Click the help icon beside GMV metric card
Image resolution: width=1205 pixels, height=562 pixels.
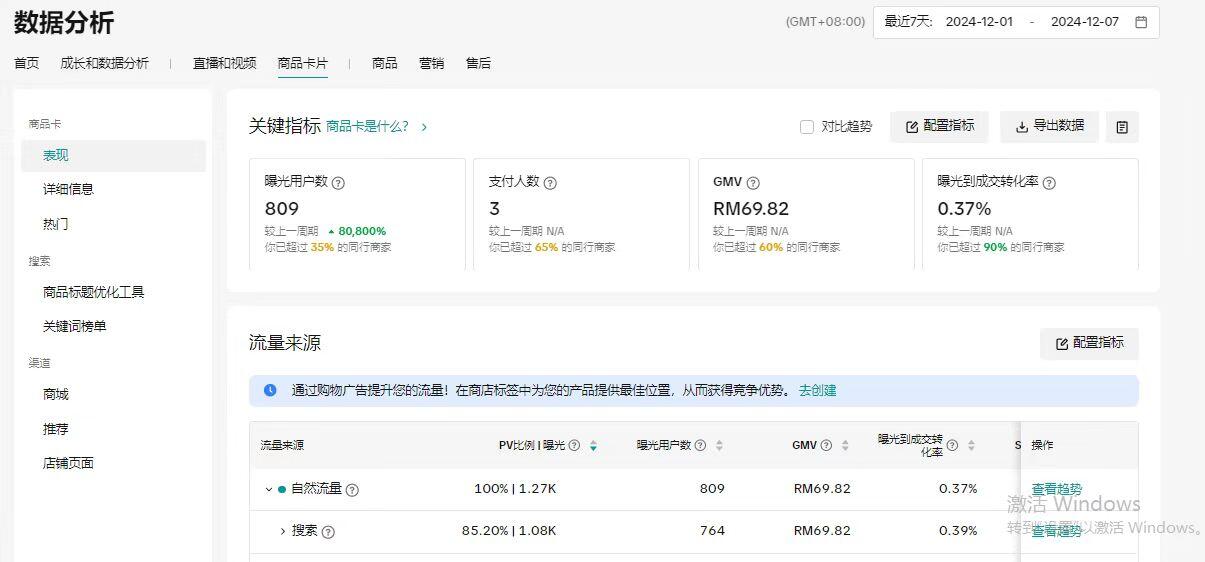(x=753, y=183)
